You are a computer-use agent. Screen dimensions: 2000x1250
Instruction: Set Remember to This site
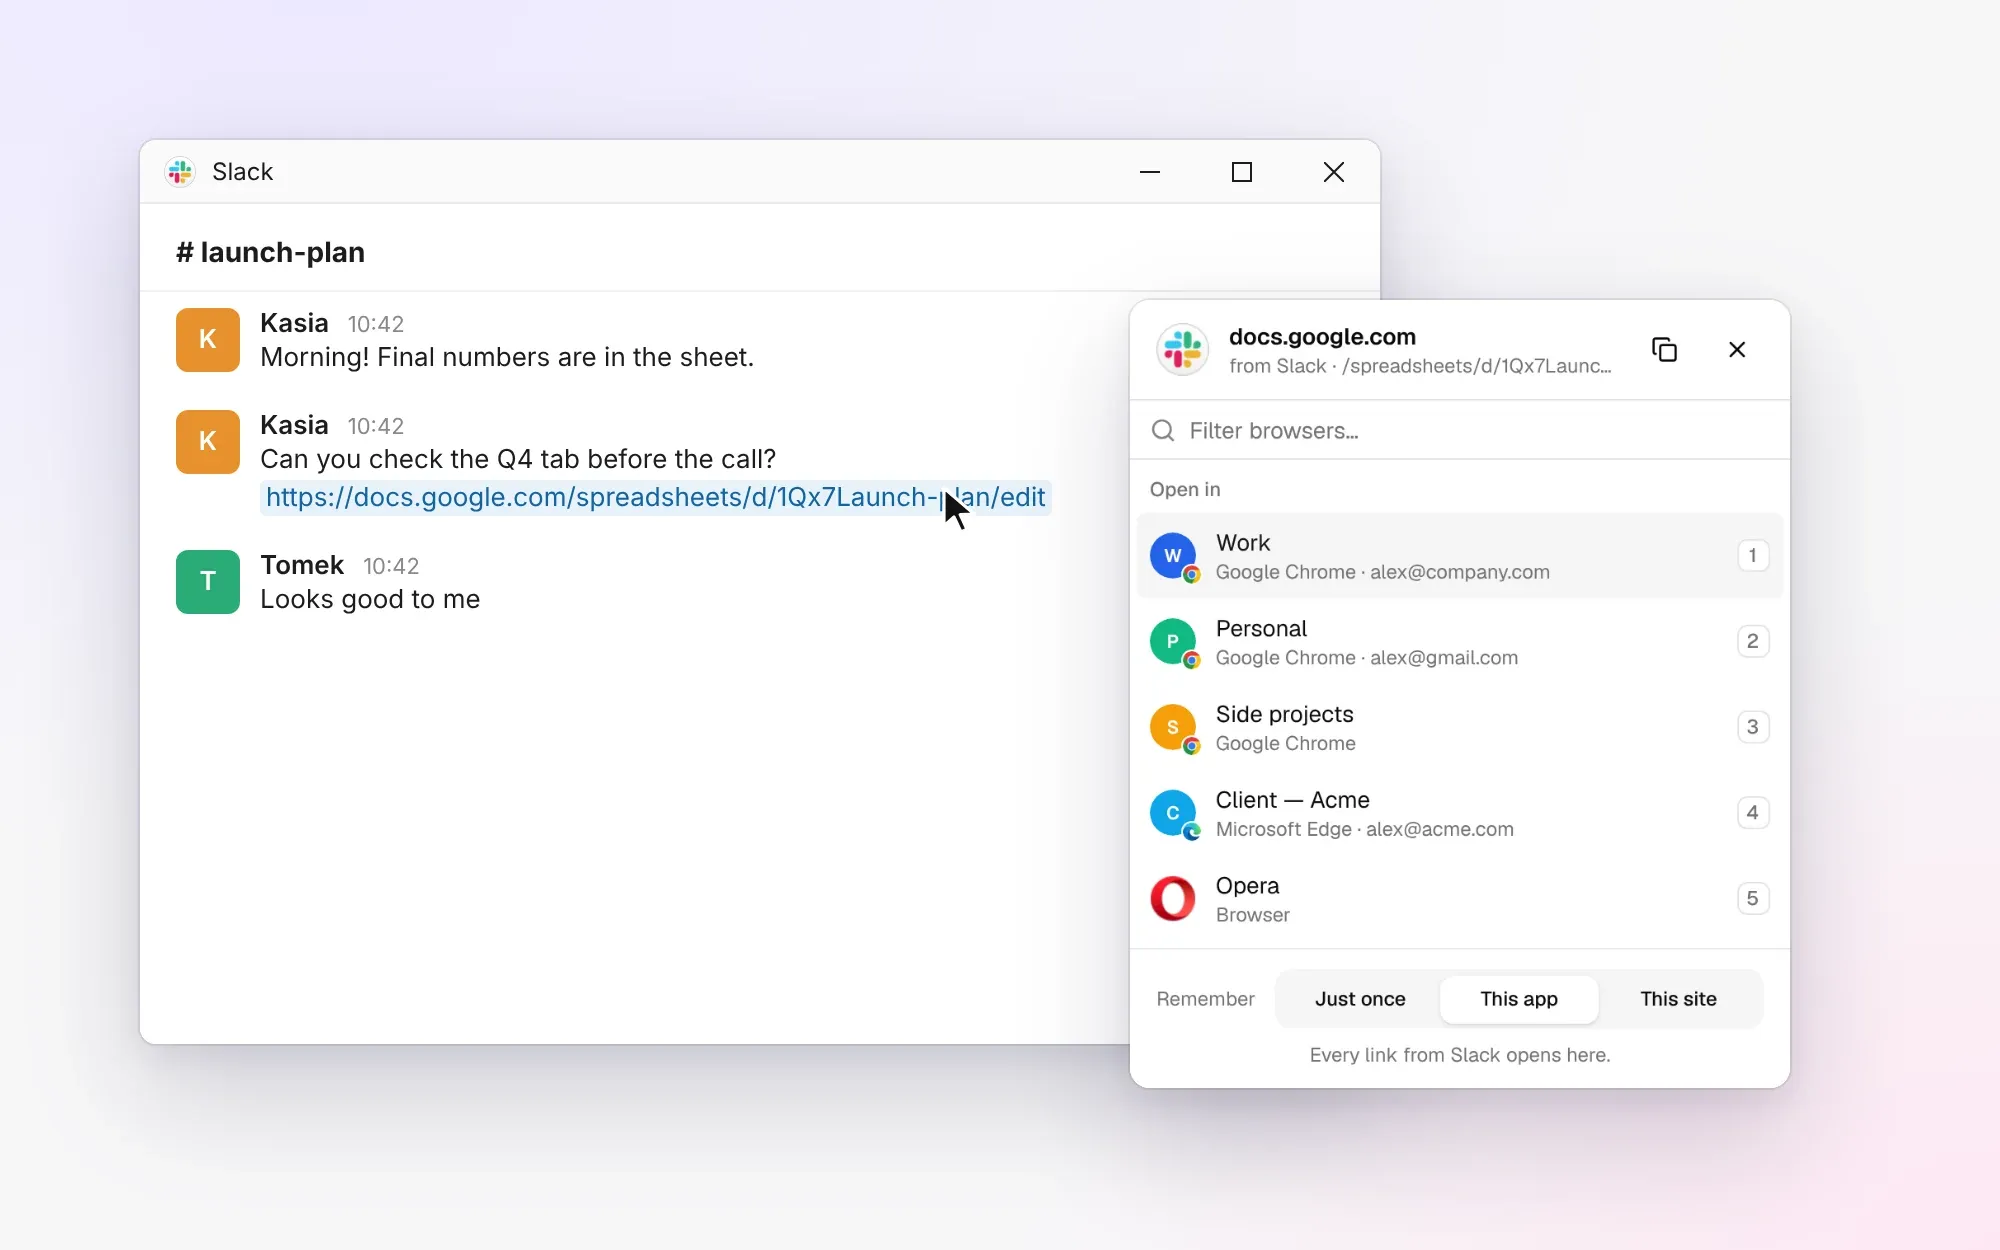(1678, 999)
